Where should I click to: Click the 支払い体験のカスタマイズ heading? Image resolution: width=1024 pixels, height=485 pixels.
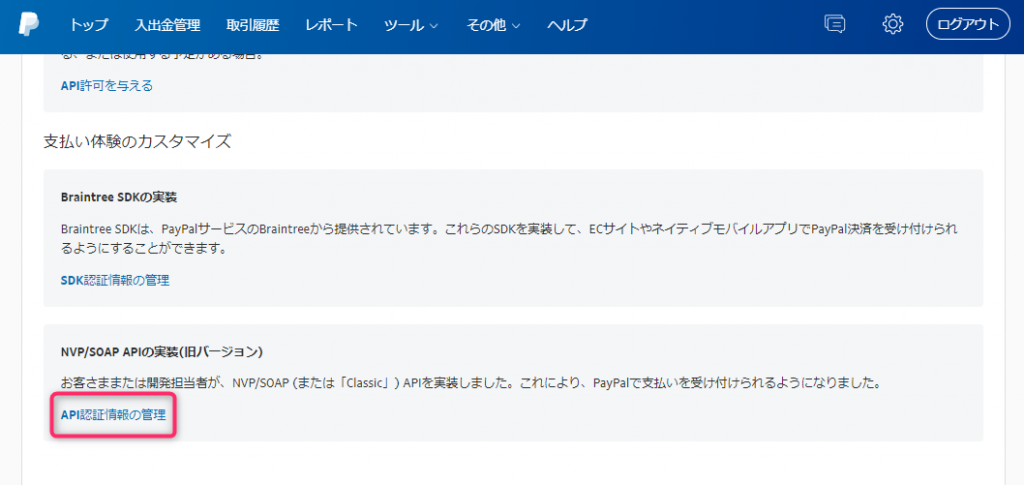137,142
